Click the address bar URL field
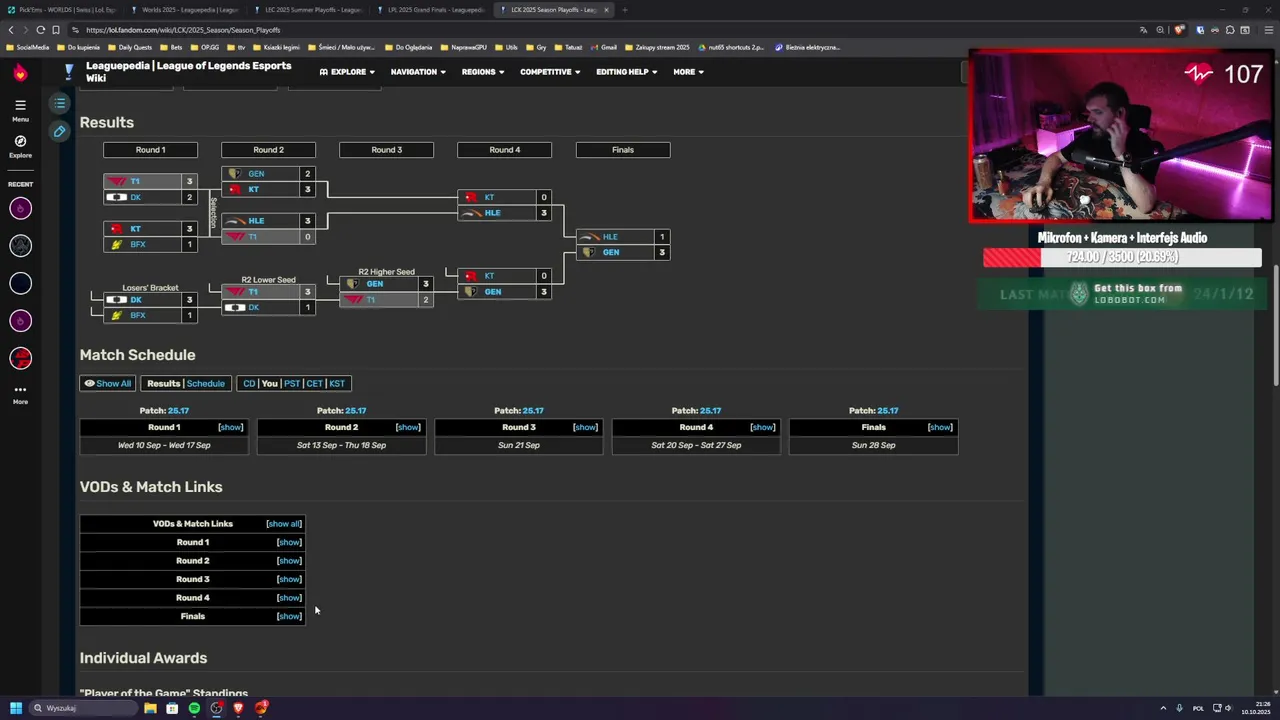Image resolution: width=1280 pixels, height=720 pixels. click(600, 30)
